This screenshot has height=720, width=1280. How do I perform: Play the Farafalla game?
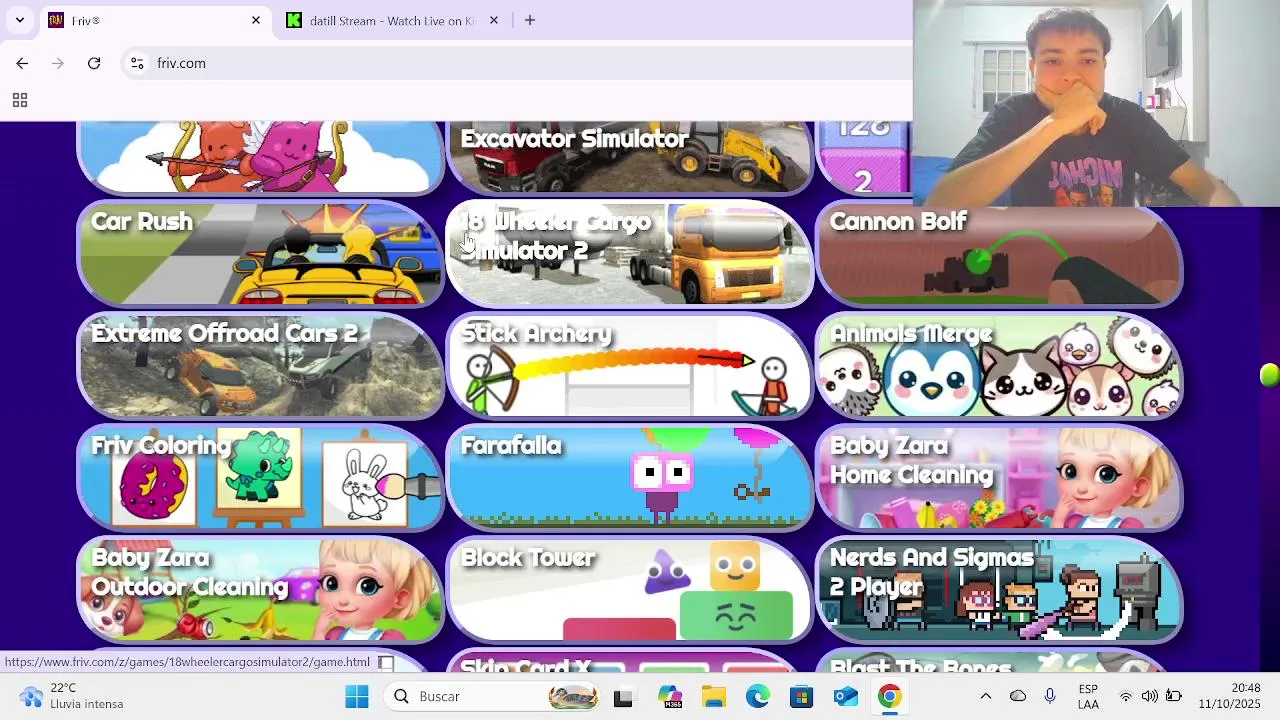(630, 478)
